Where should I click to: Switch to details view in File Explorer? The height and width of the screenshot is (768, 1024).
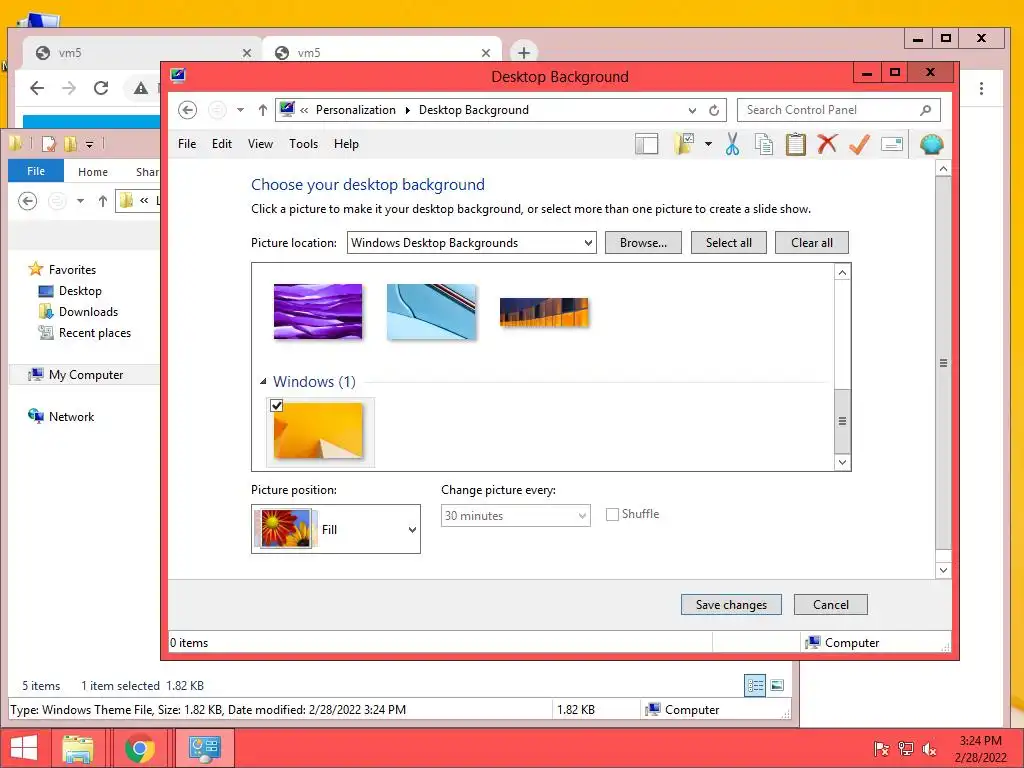(x=755, y=685)
